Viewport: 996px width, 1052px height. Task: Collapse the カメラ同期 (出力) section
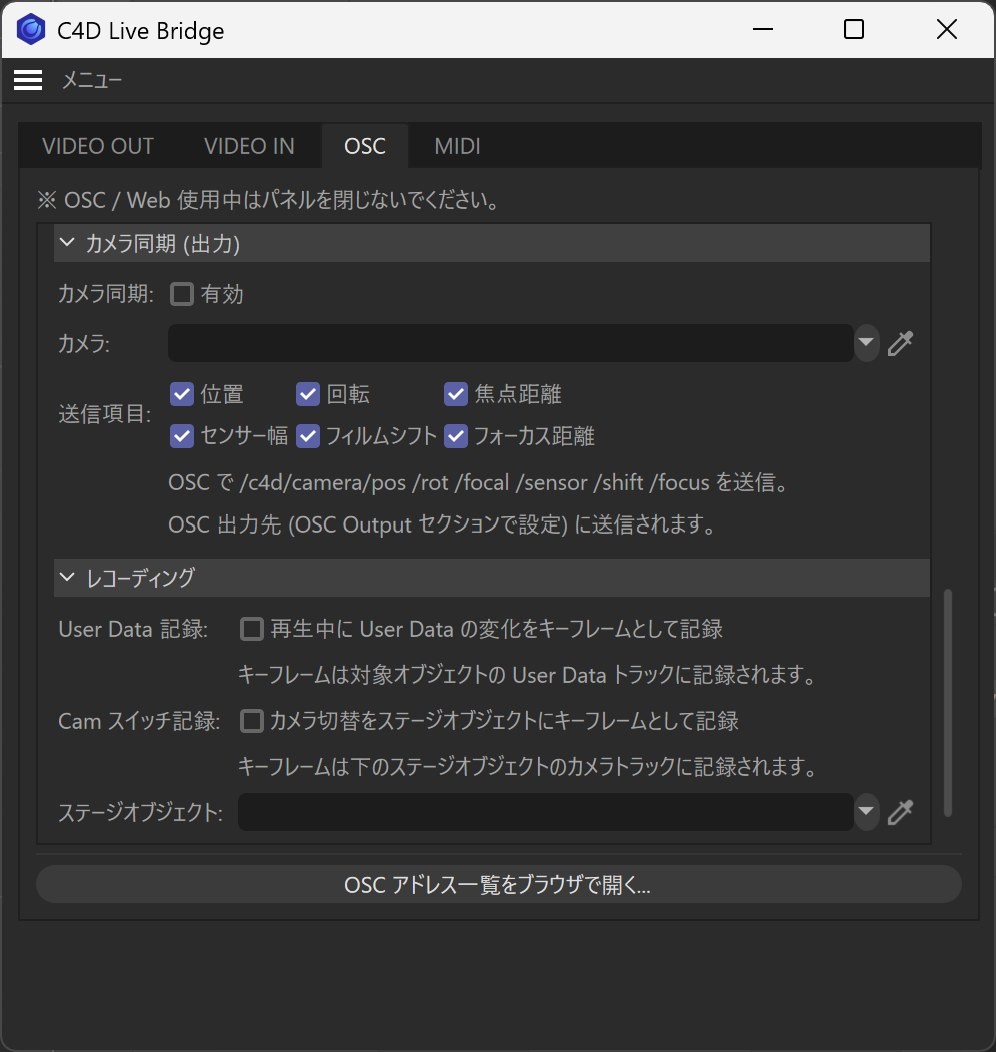(x=67, y=243)
